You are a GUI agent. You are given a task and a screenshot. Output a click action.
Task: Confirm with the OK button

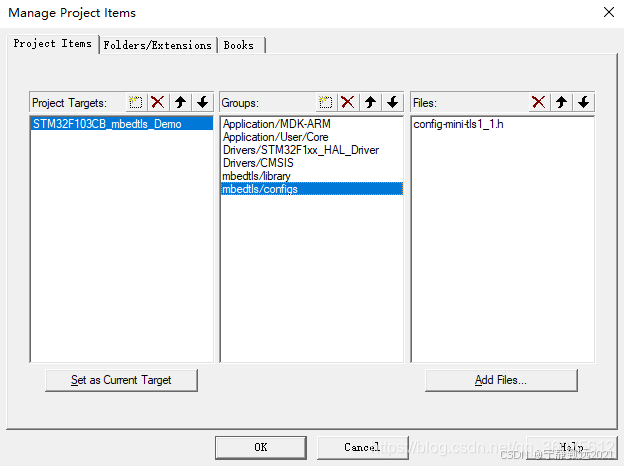pos(261,447)
